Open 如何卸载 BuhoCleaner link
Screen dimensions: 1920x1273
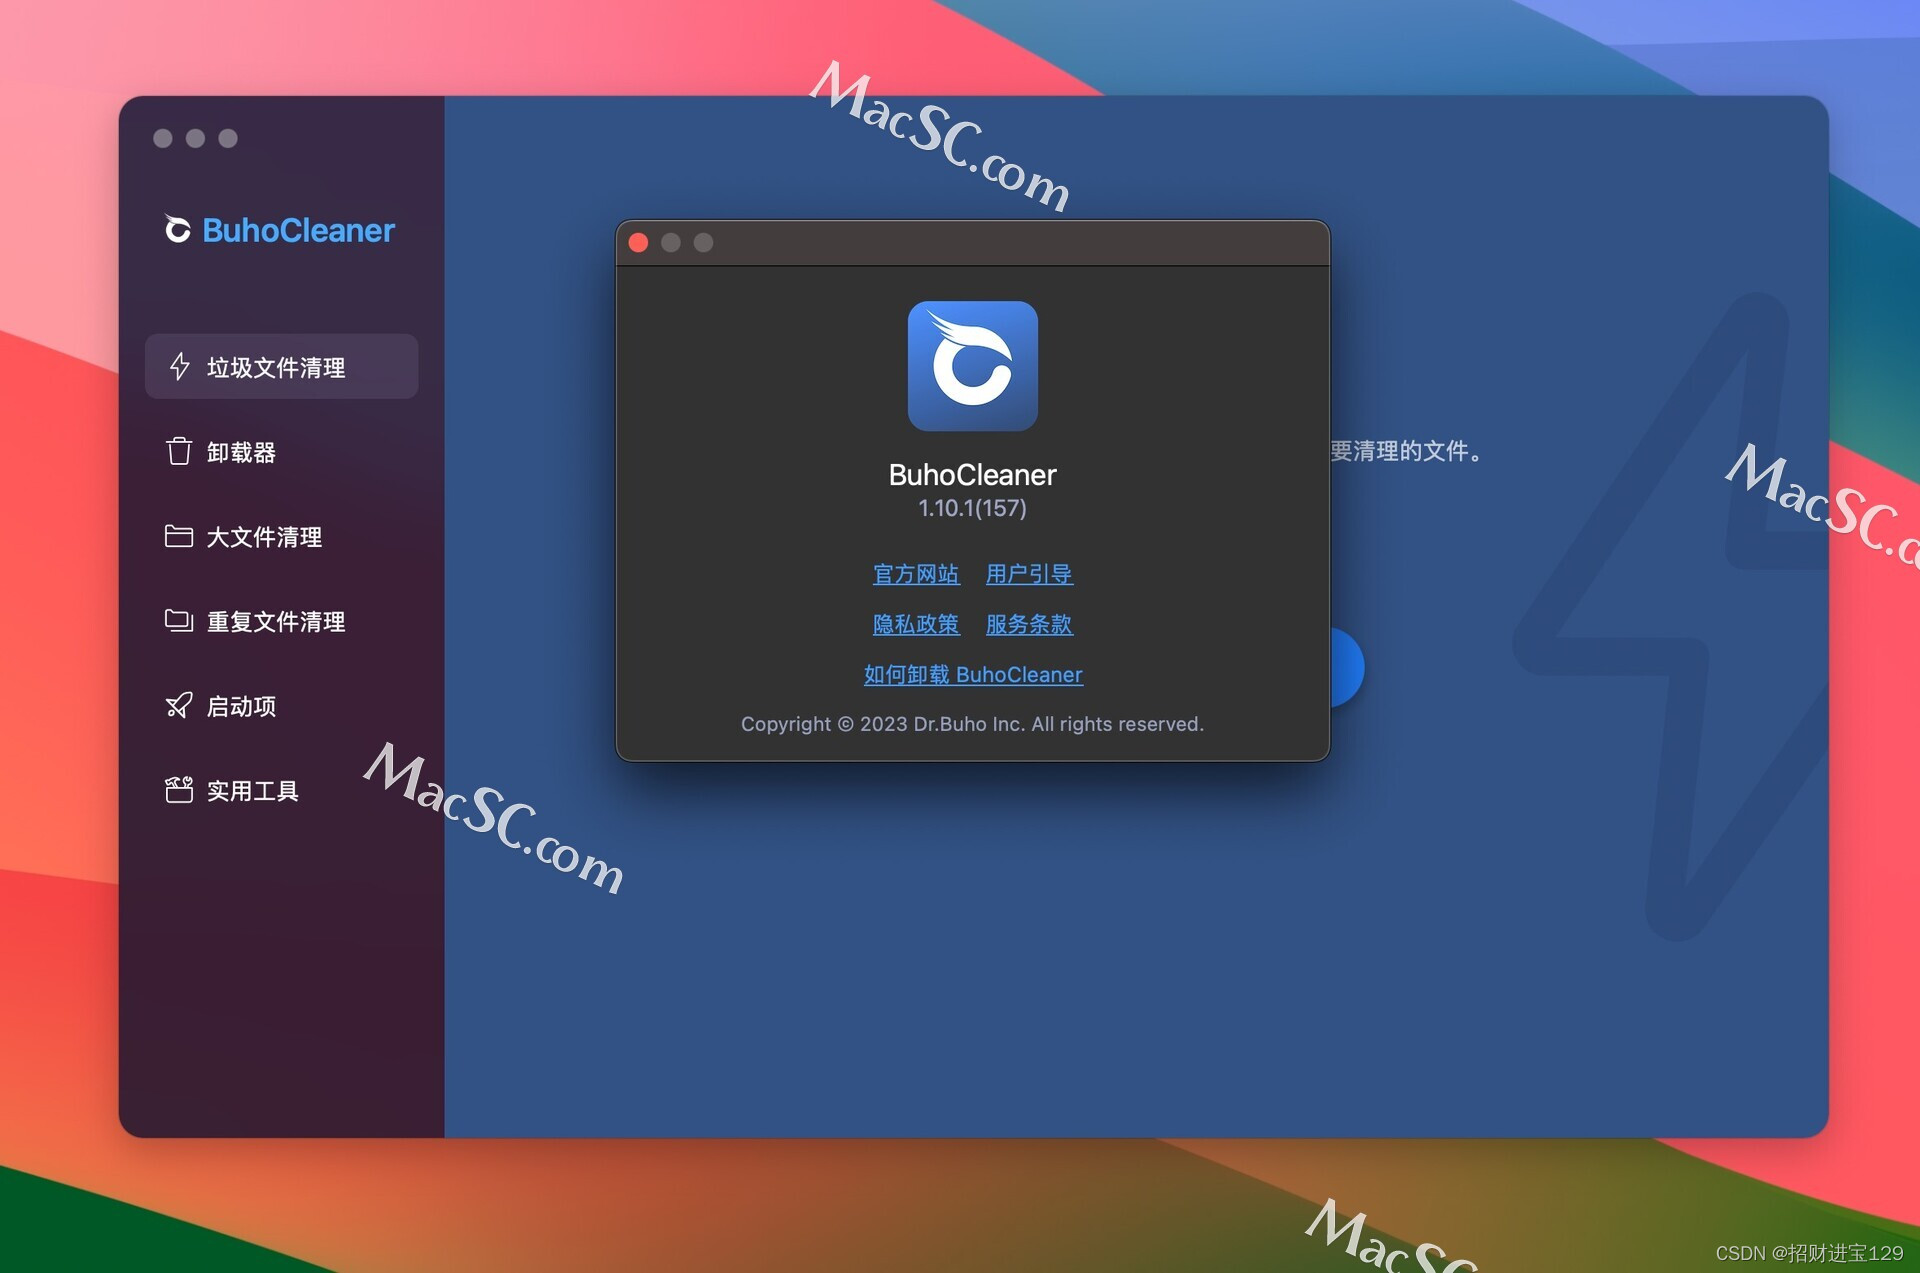(x=973, y=675)
